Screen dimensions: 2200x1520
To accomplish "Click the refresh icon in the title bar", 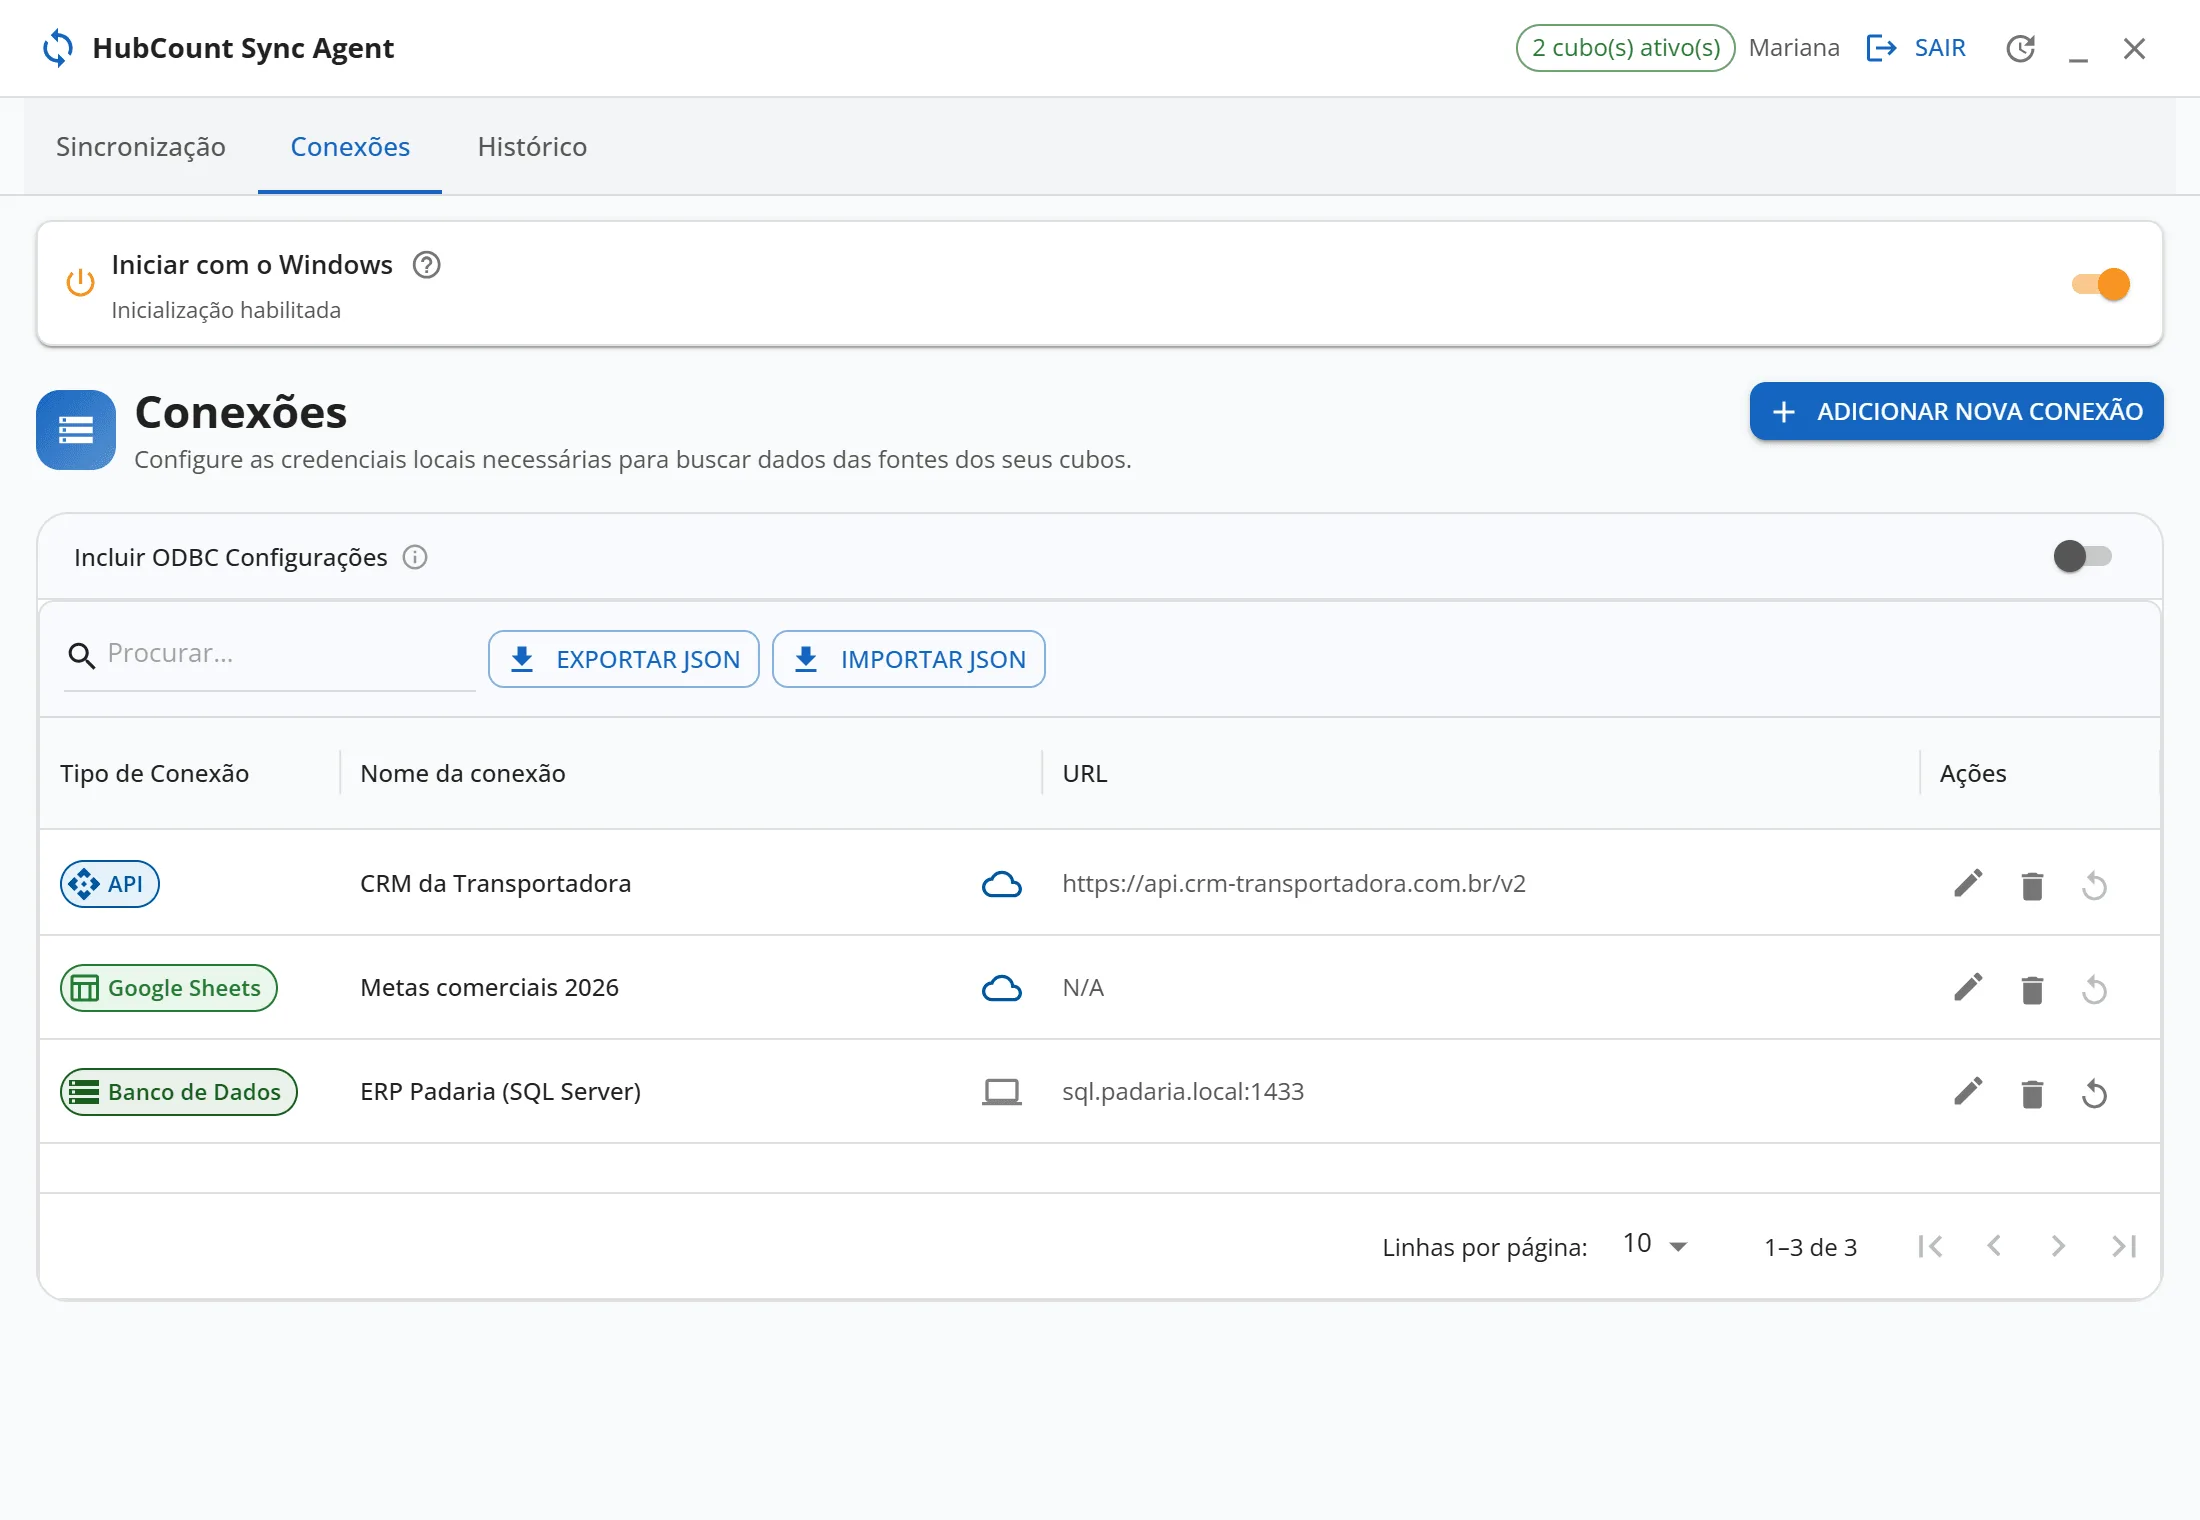I will click(x=2021, y=48).
